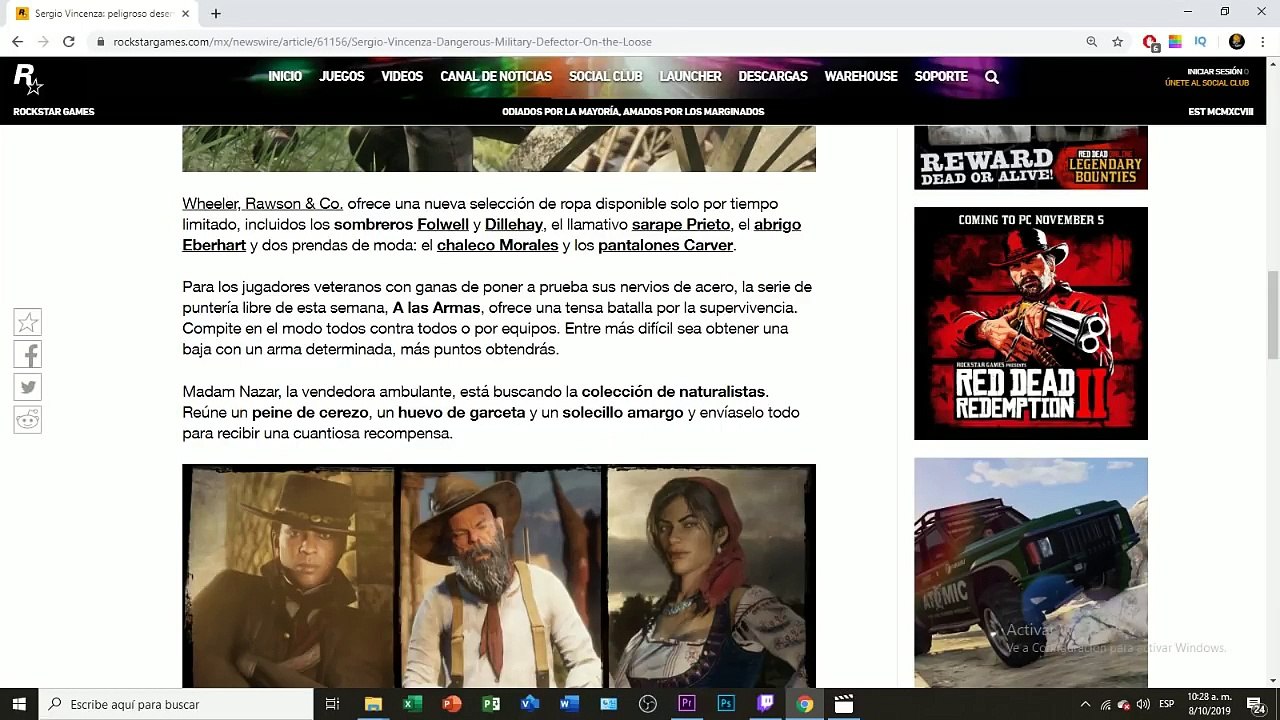Viewport: 1280px width, 720px height.
Task: Open CANAL DE NOTICIAS
Action: pyautogui.click(x=496, y=77)
